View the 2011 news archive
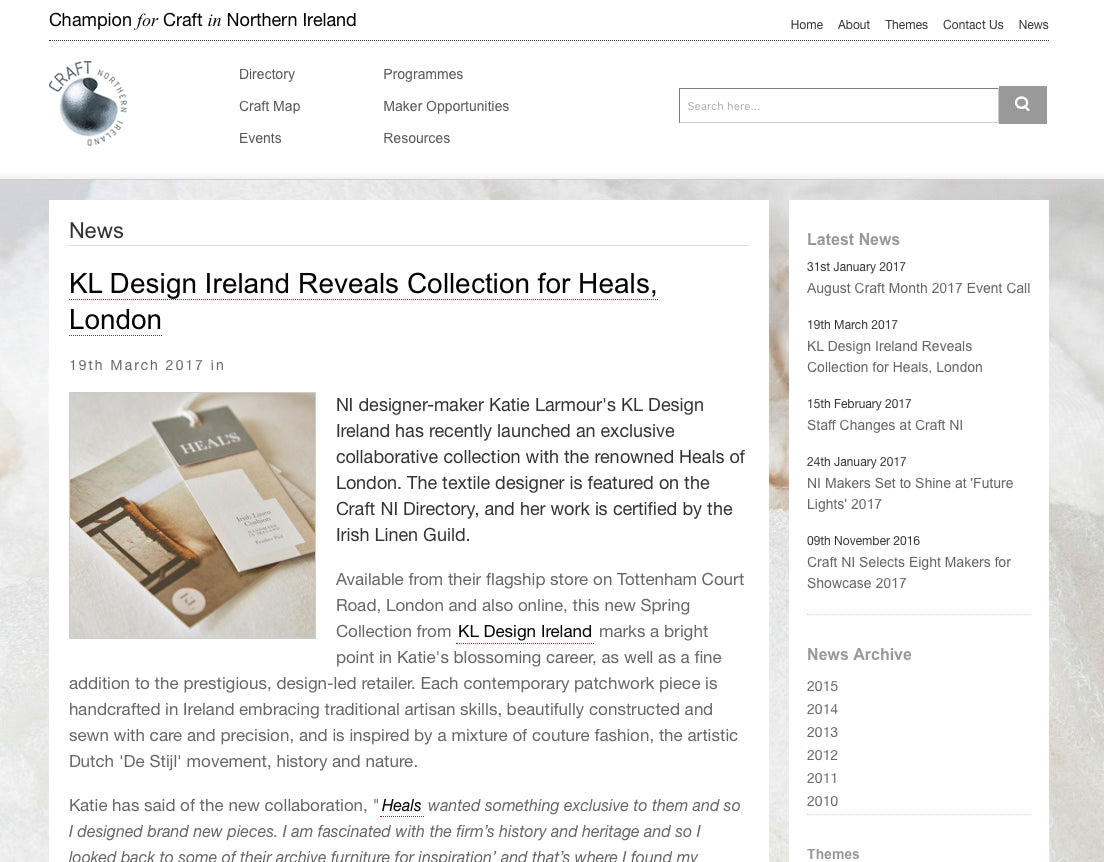1104x862 pixels. pos(822,778)
